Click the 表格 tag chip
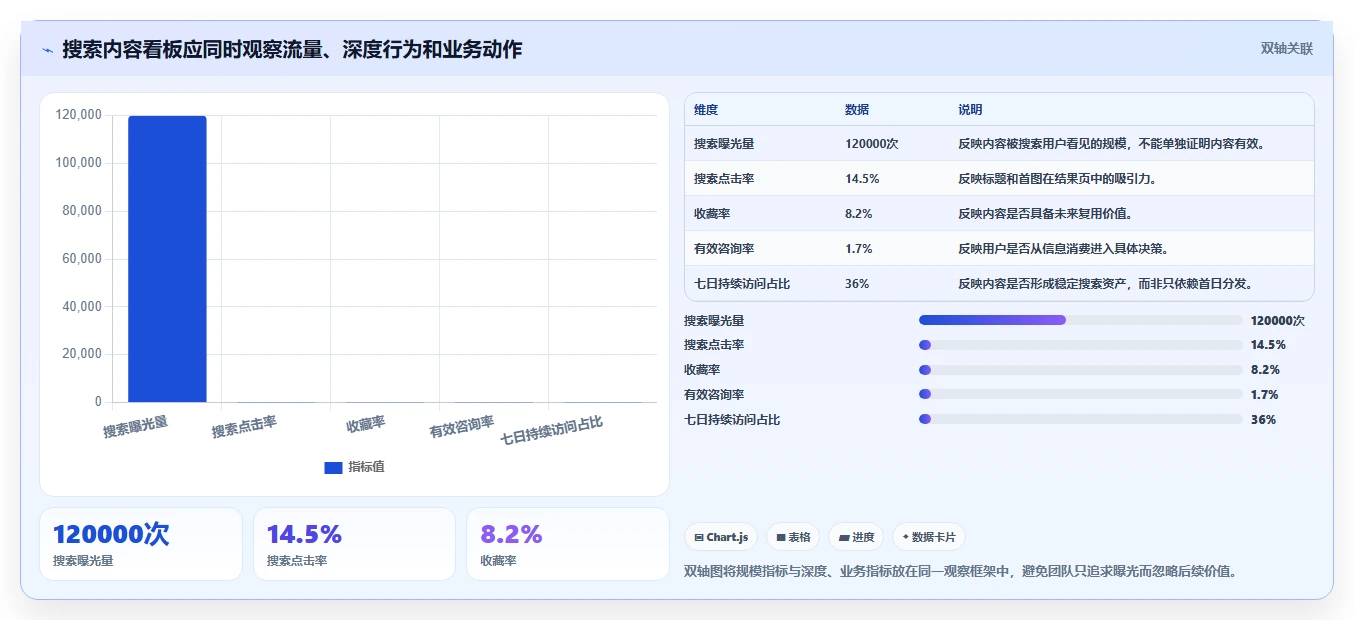This screenshot has height=620, width=1354. (793, 537)
